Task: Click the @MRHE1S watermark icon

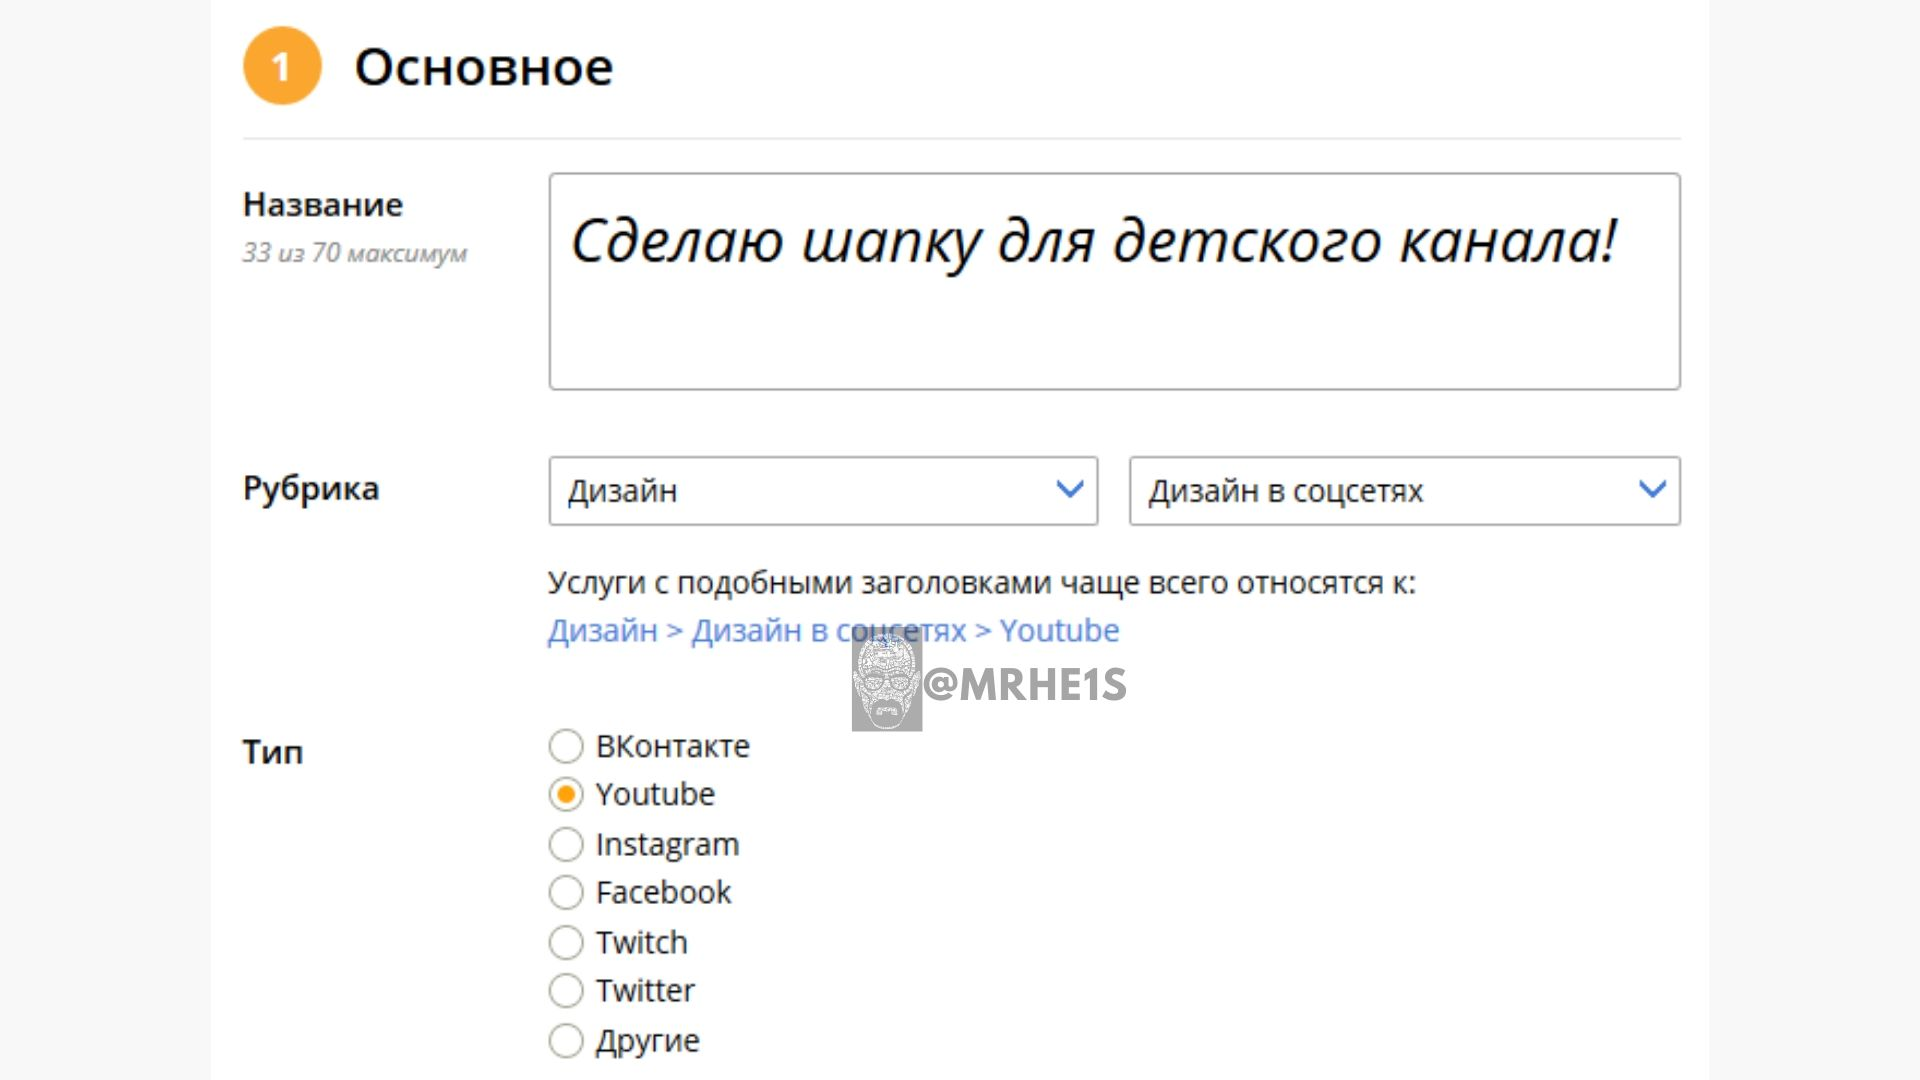Action: (882, 680)
